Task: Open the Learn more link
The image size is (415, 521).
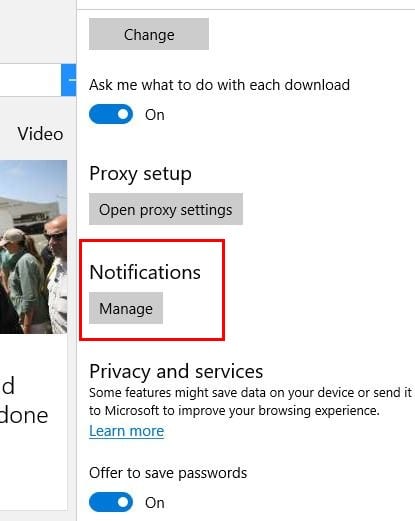Action: tap(127, 431)
